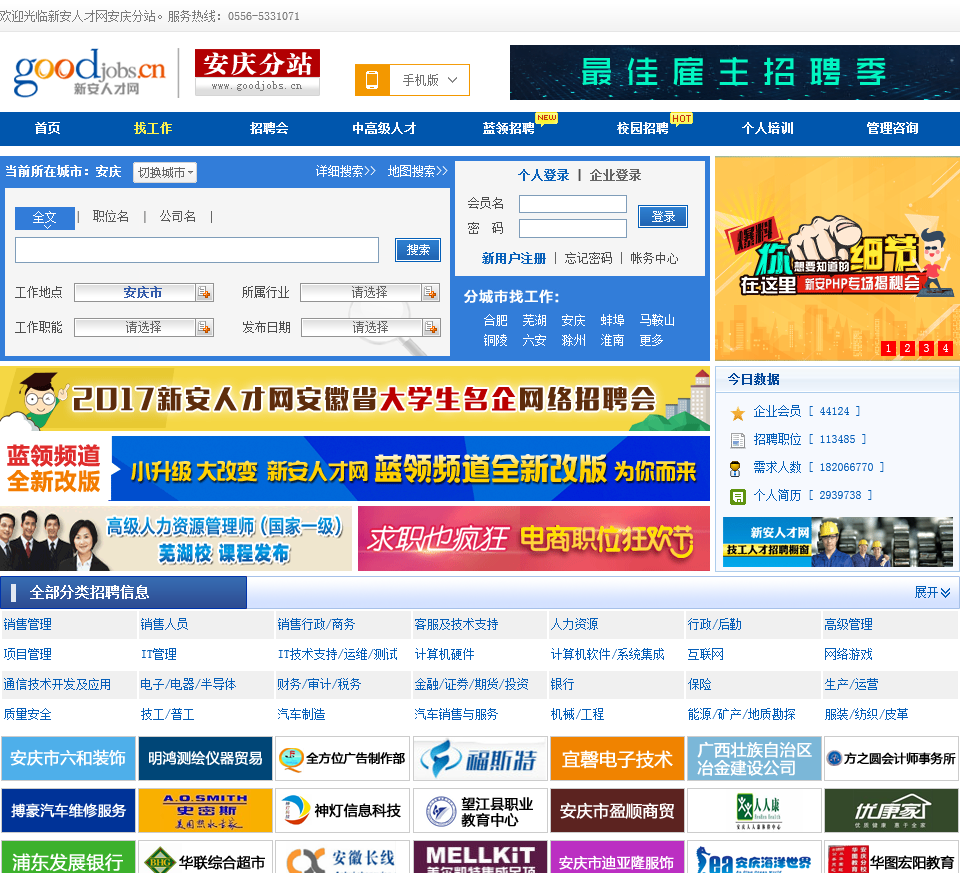Click the 技工人才招聘橱窗 banner
This screenshot has height=873, width=960.
click(x=838, y=542)
